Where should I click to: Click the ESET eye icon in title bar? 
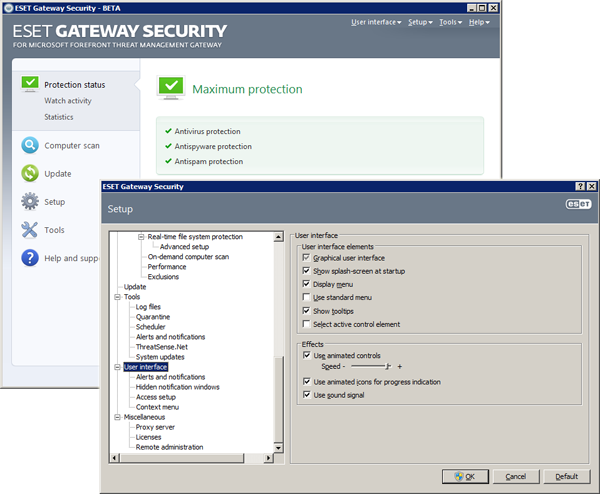point(8,8)
